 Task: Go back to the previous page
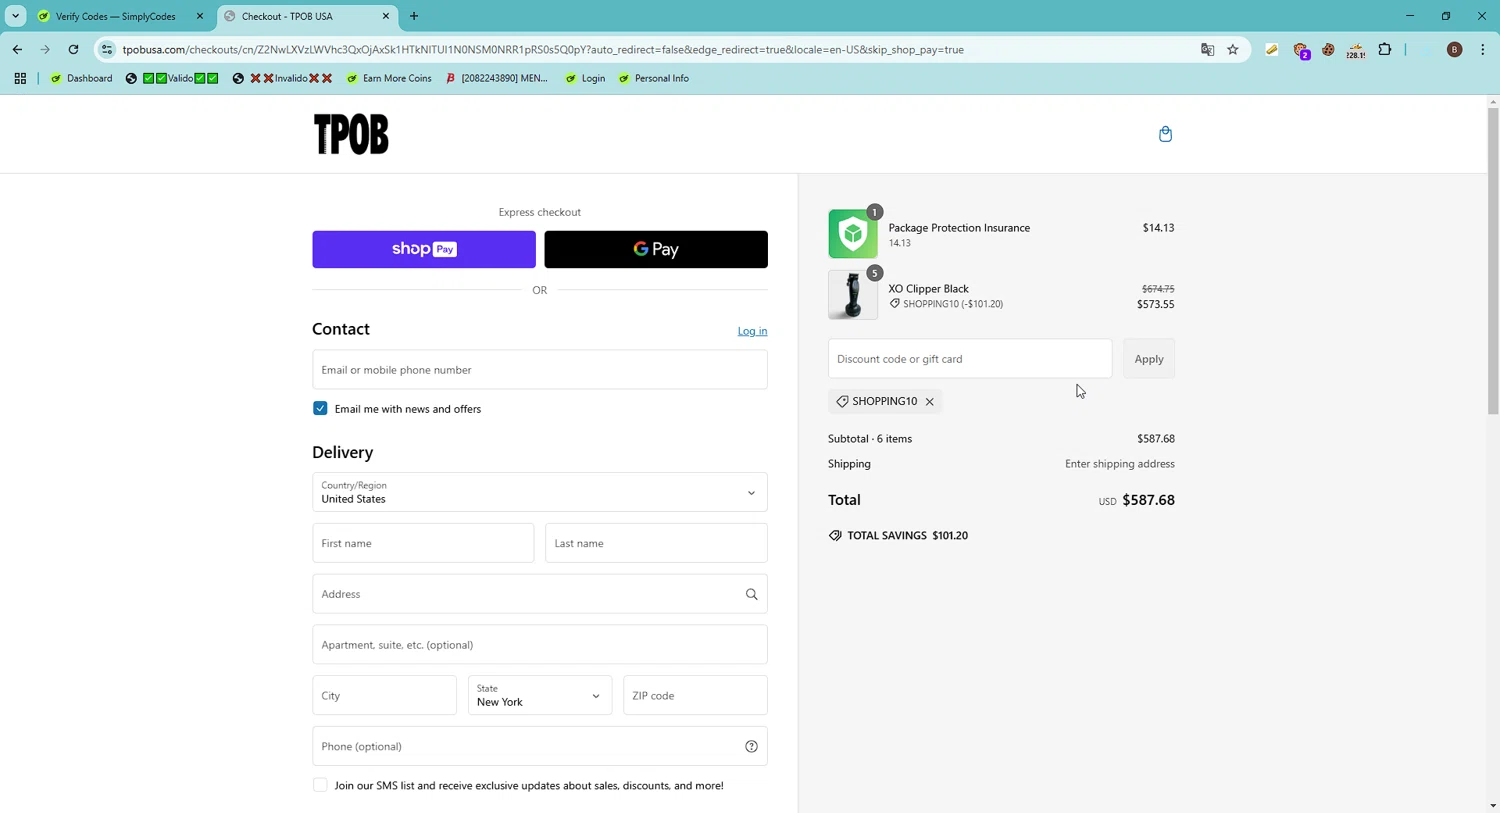(17, 49)
